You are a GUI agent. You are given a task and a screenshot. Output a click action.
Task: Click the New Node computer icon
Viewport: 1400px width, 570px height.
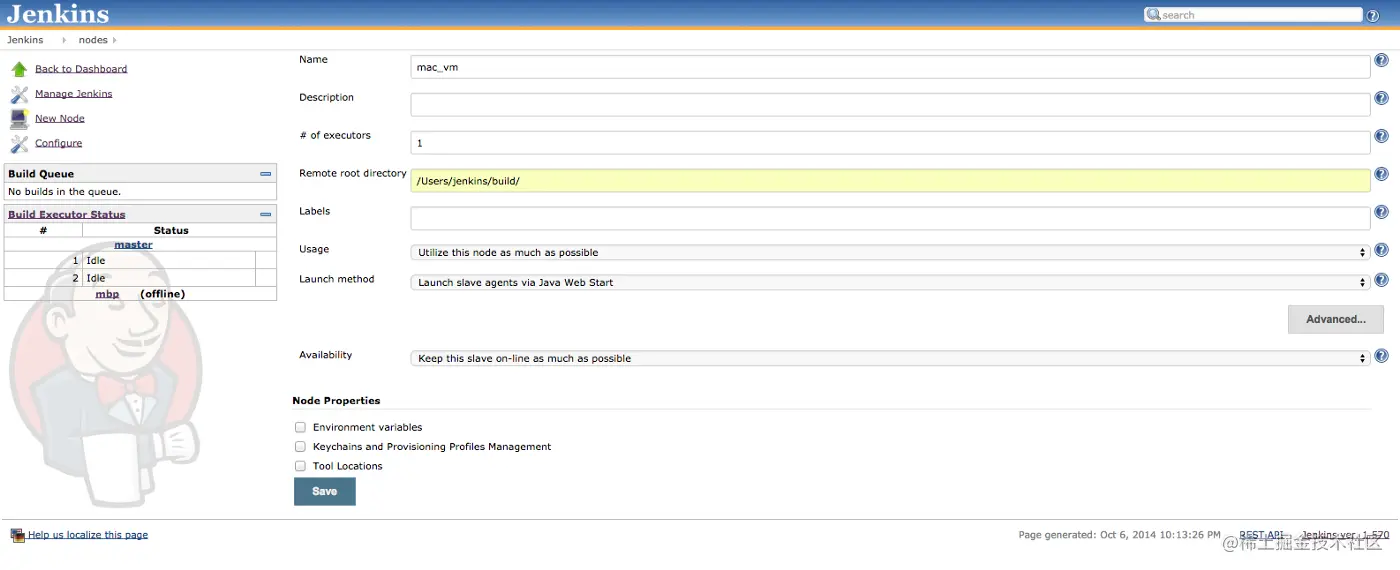tap(19, 119)
